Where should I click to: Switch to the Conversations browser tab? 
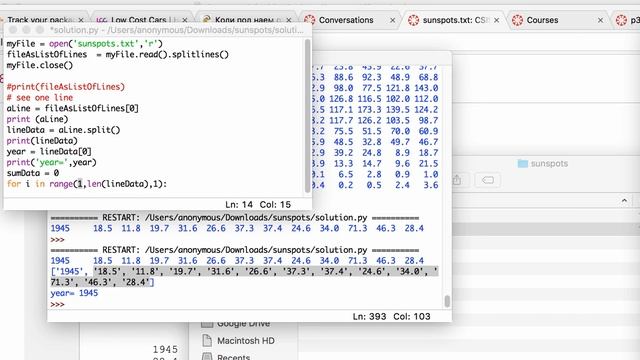346,20
